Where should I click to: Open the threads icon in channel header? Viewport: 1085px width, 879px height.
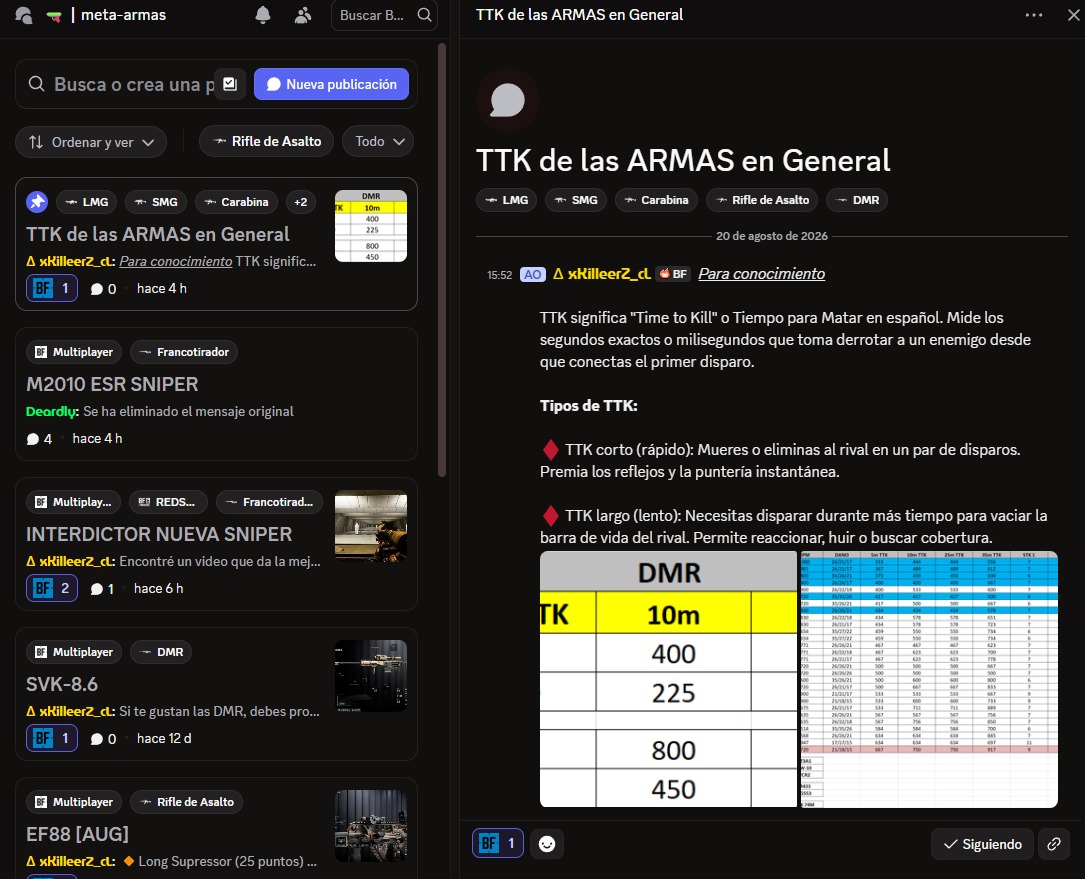pos(24,15)
